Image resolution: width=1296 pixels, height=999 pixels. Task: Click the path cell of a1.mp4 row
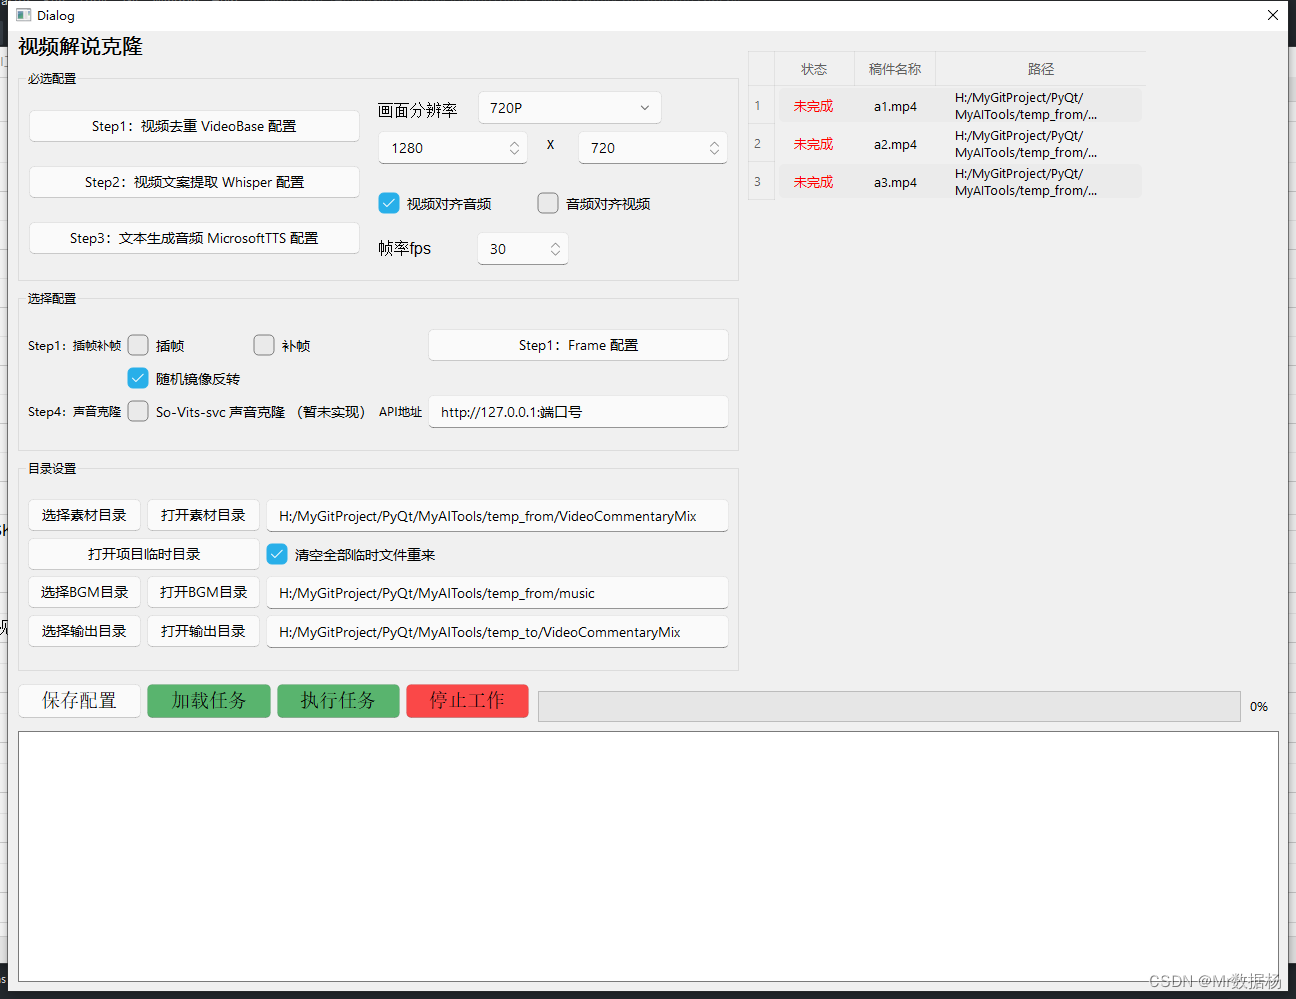click(1040, 106)
